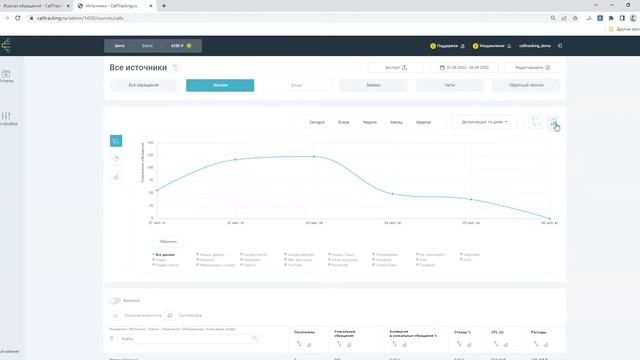Sort by the Посетители column
The image size is (640, 360).
[299, 344]
